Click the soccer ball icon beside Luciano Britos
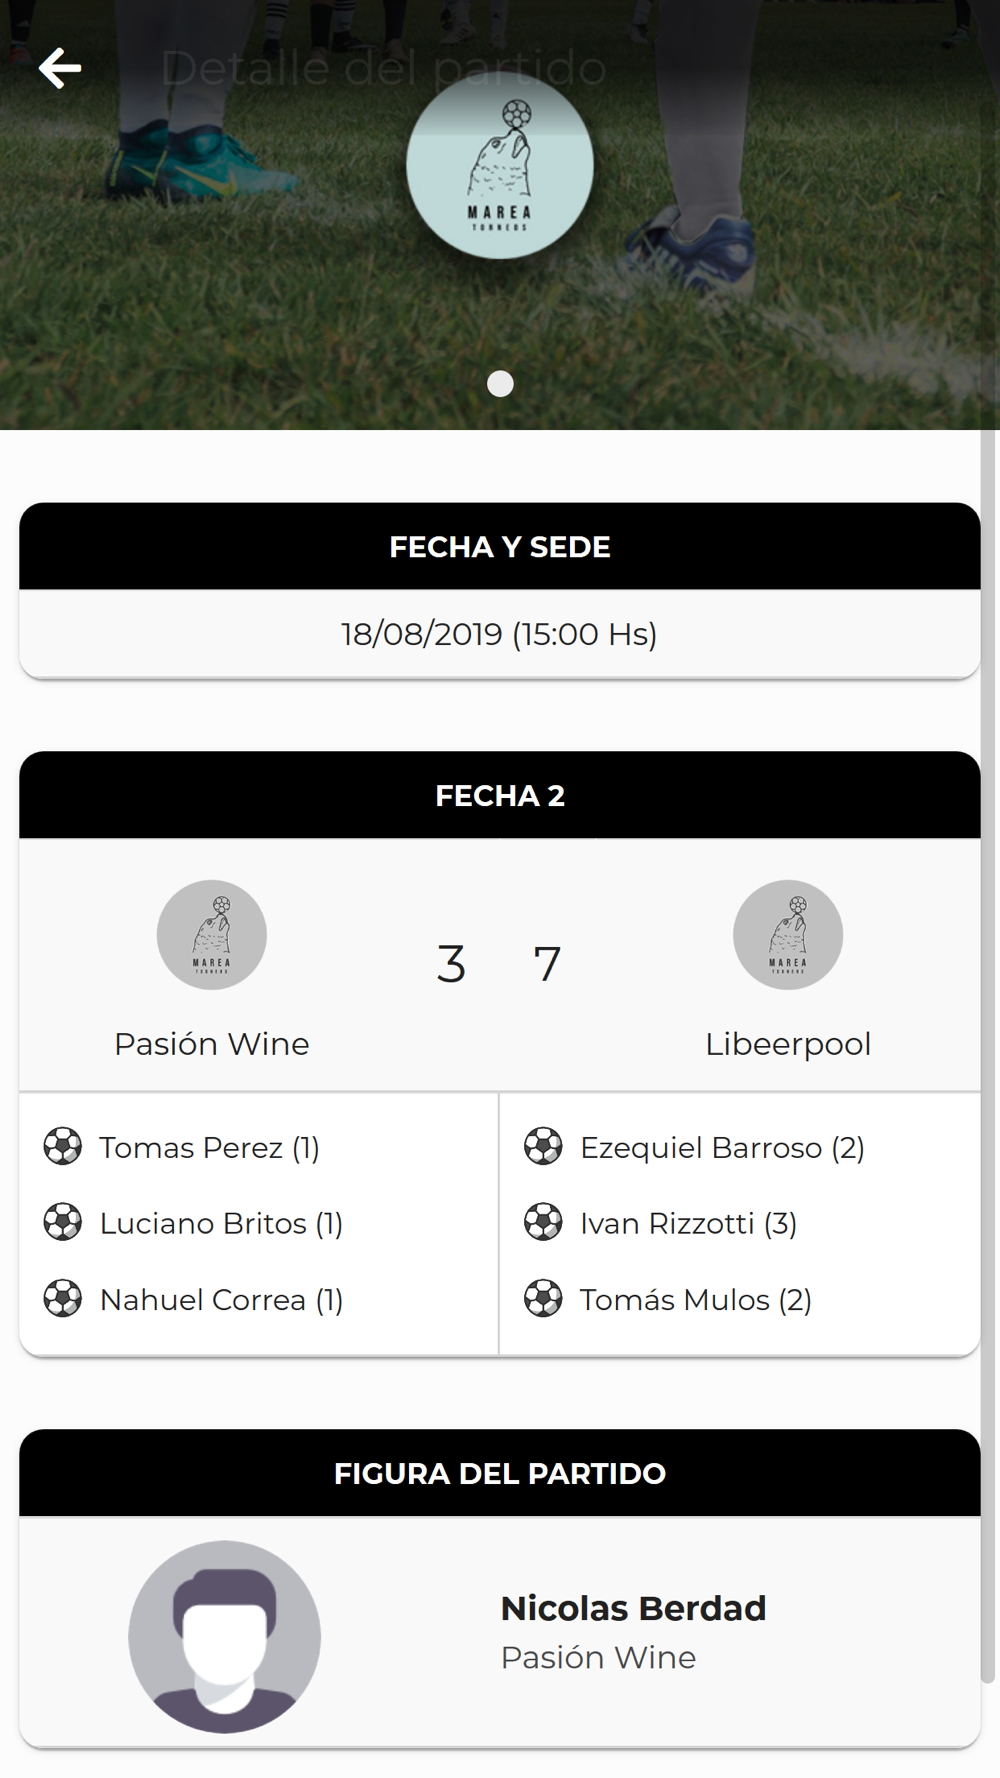 click(x=63, y=1222)
